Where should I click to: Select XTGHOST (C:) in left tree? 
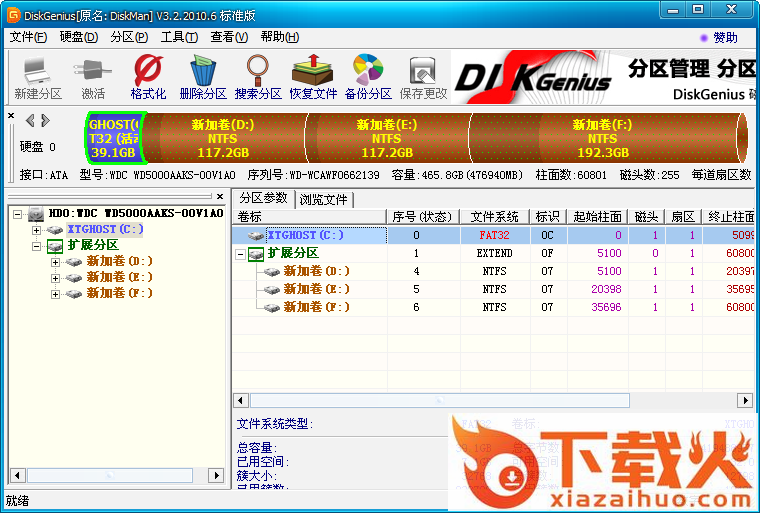pyautogui.click(x=105, y=229)
